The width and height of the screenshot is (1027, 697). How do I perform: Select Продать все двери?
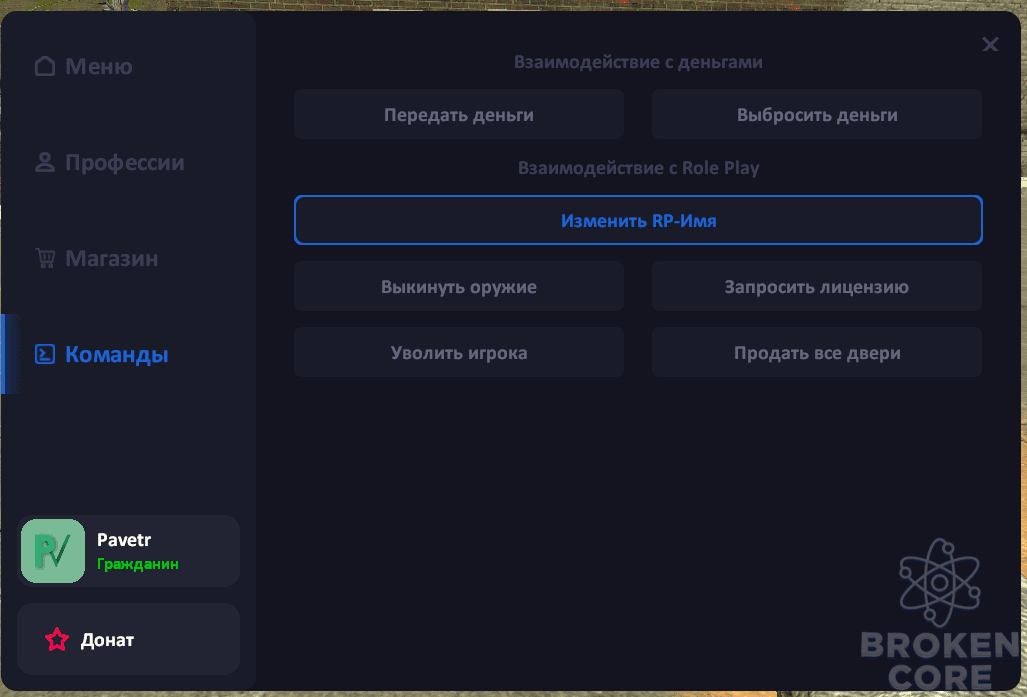817,352
